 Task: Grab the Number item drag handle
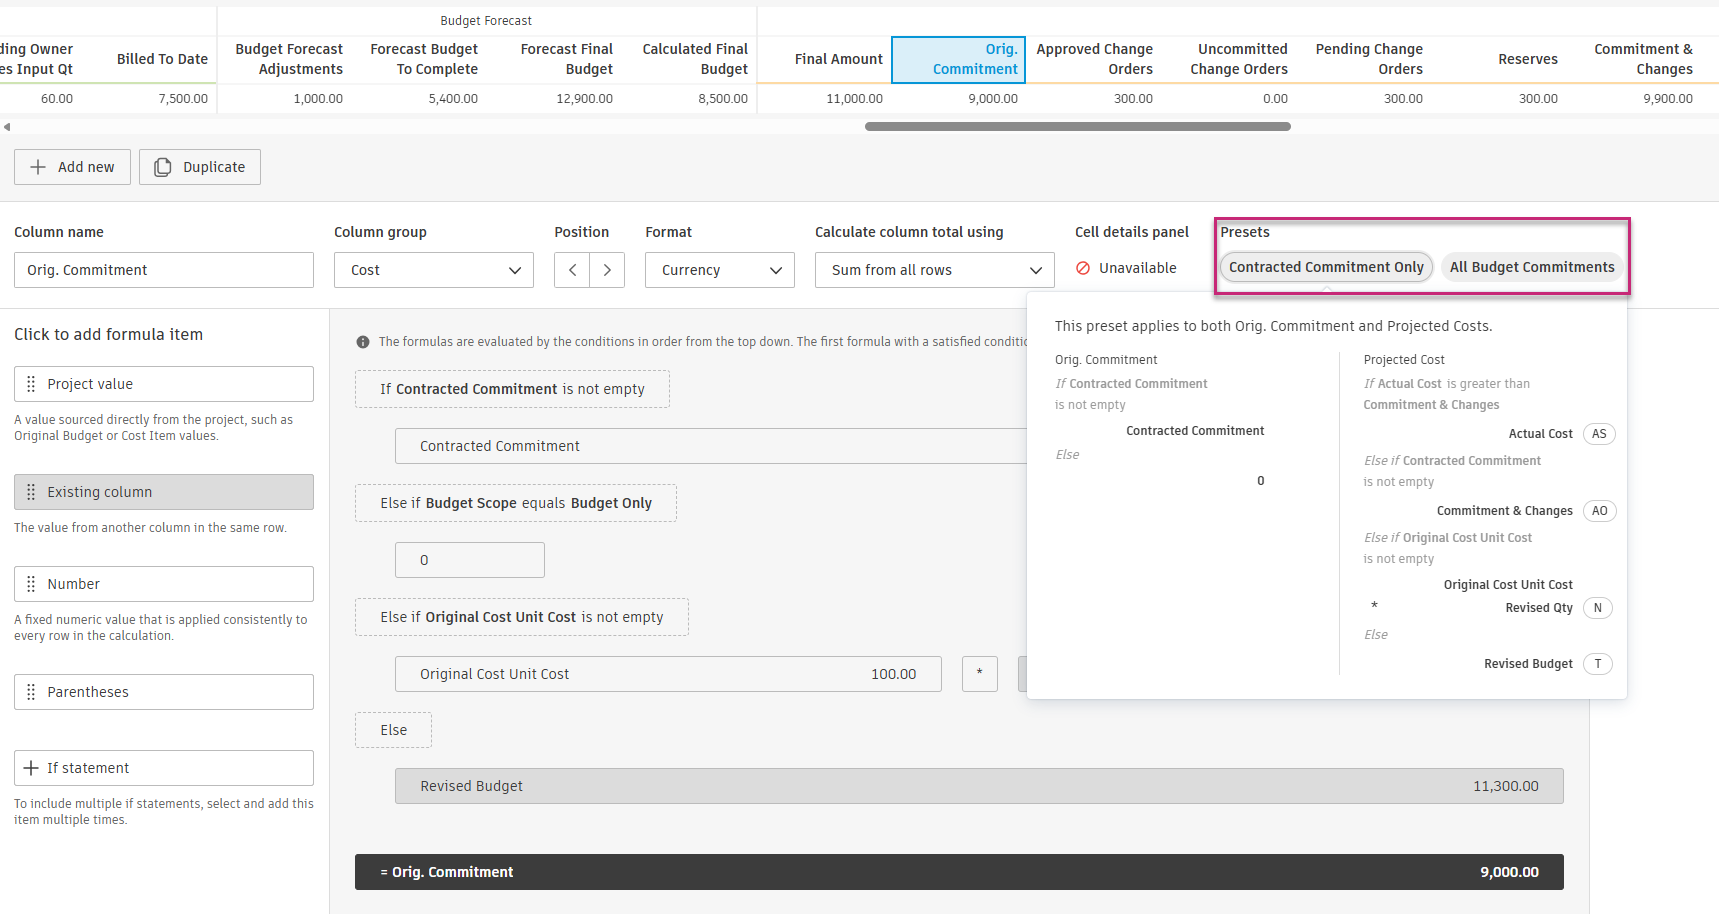[31, 584]
